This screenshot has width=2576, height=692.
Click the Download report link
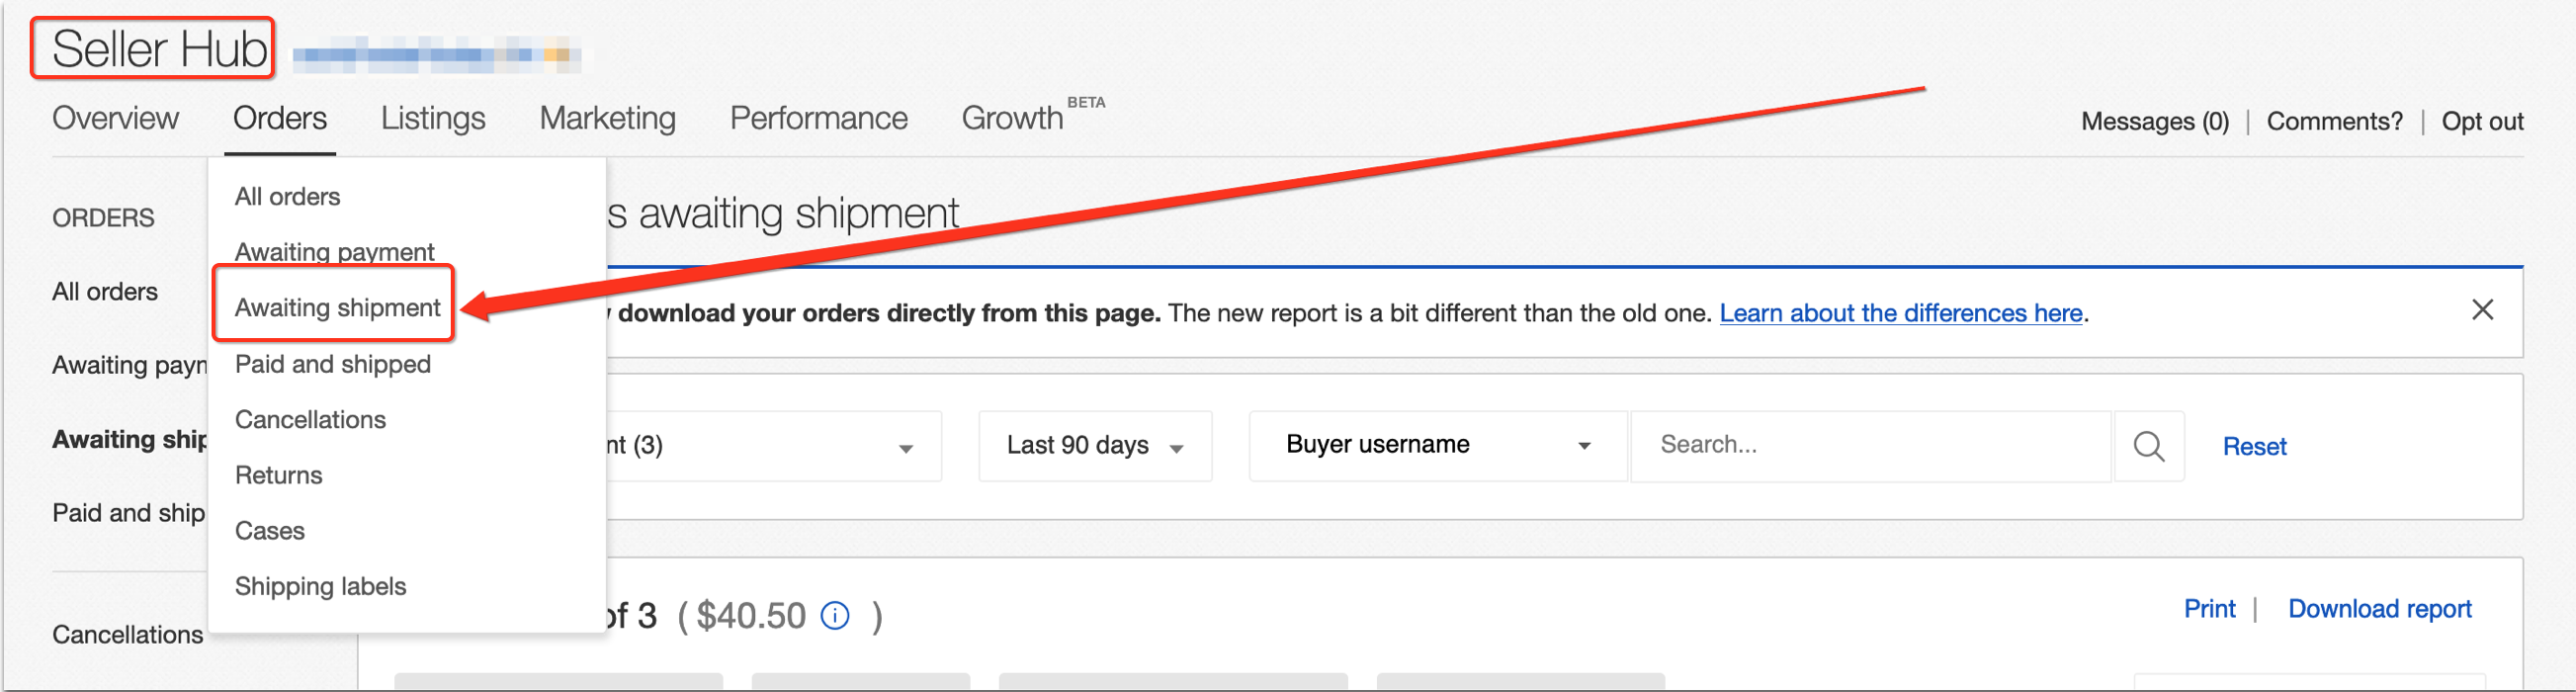2379,609
